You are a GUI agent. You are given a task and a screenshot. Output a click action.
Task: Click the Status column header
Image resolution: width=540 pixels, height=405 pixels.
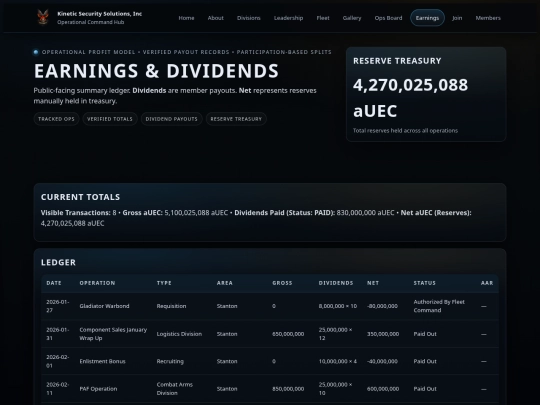(425, 283)
